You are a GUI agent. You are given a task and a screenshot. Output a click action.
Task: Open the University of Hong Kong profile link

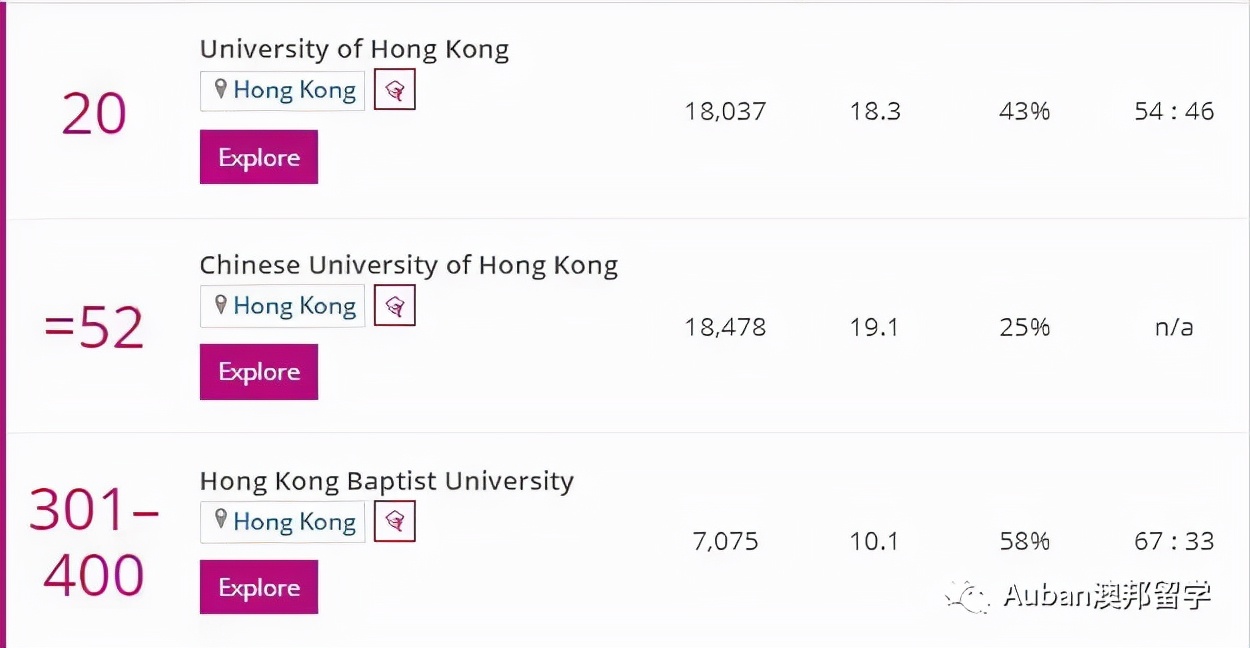coord(354,48)
